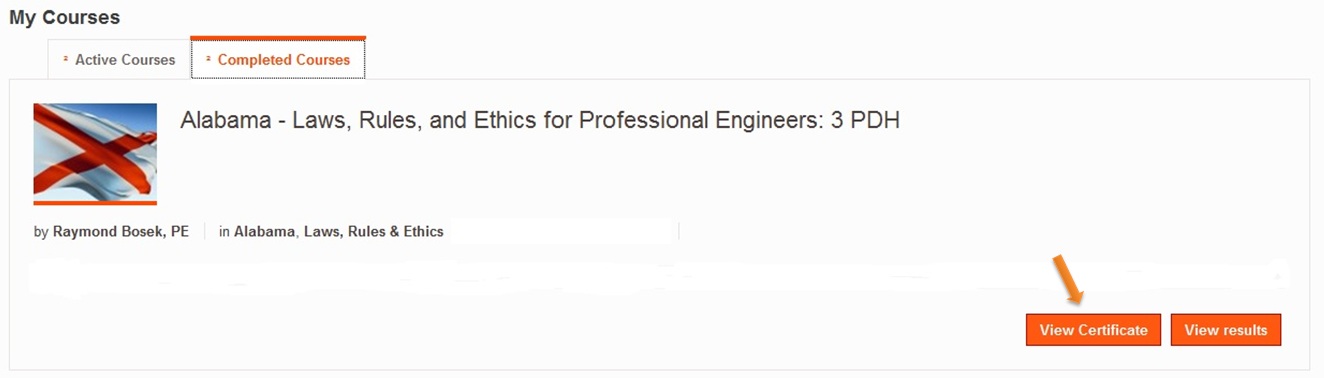Click the orange top edge of Completed Courses tab
Image resolution: width=1324 pixels, height=378 pixels.
tap(278, 38)
